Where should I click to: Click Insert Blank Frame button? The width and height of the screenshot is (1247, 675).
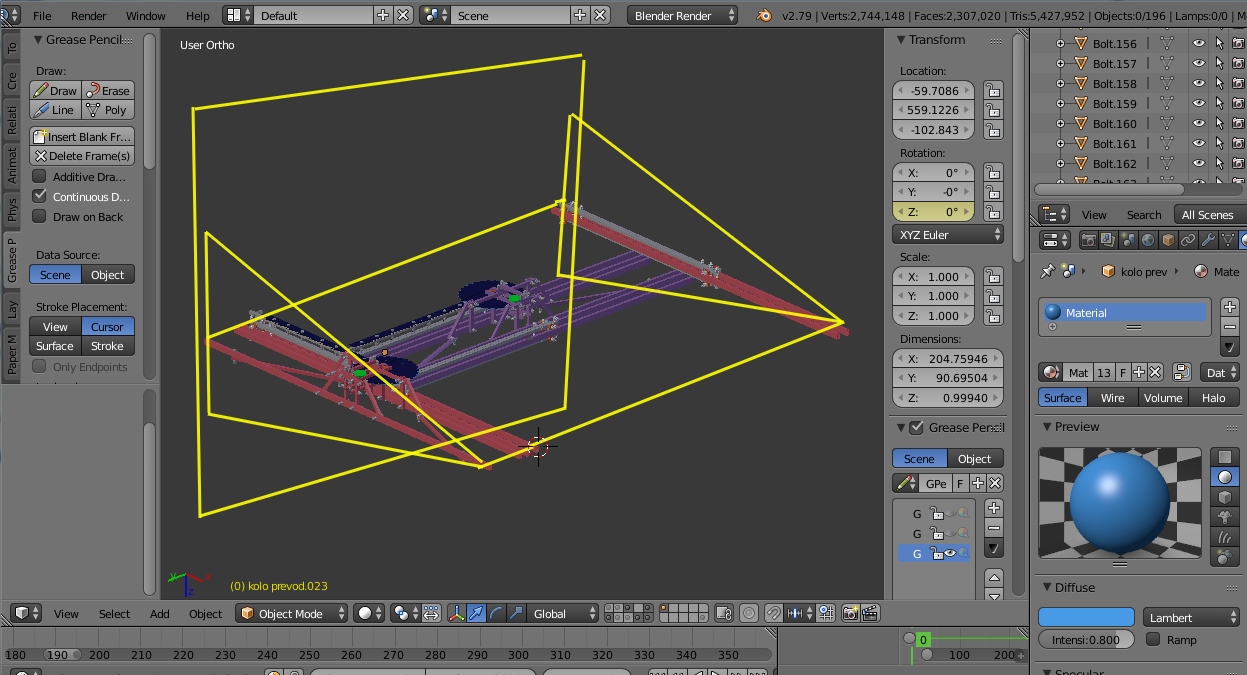pos(82,136)
